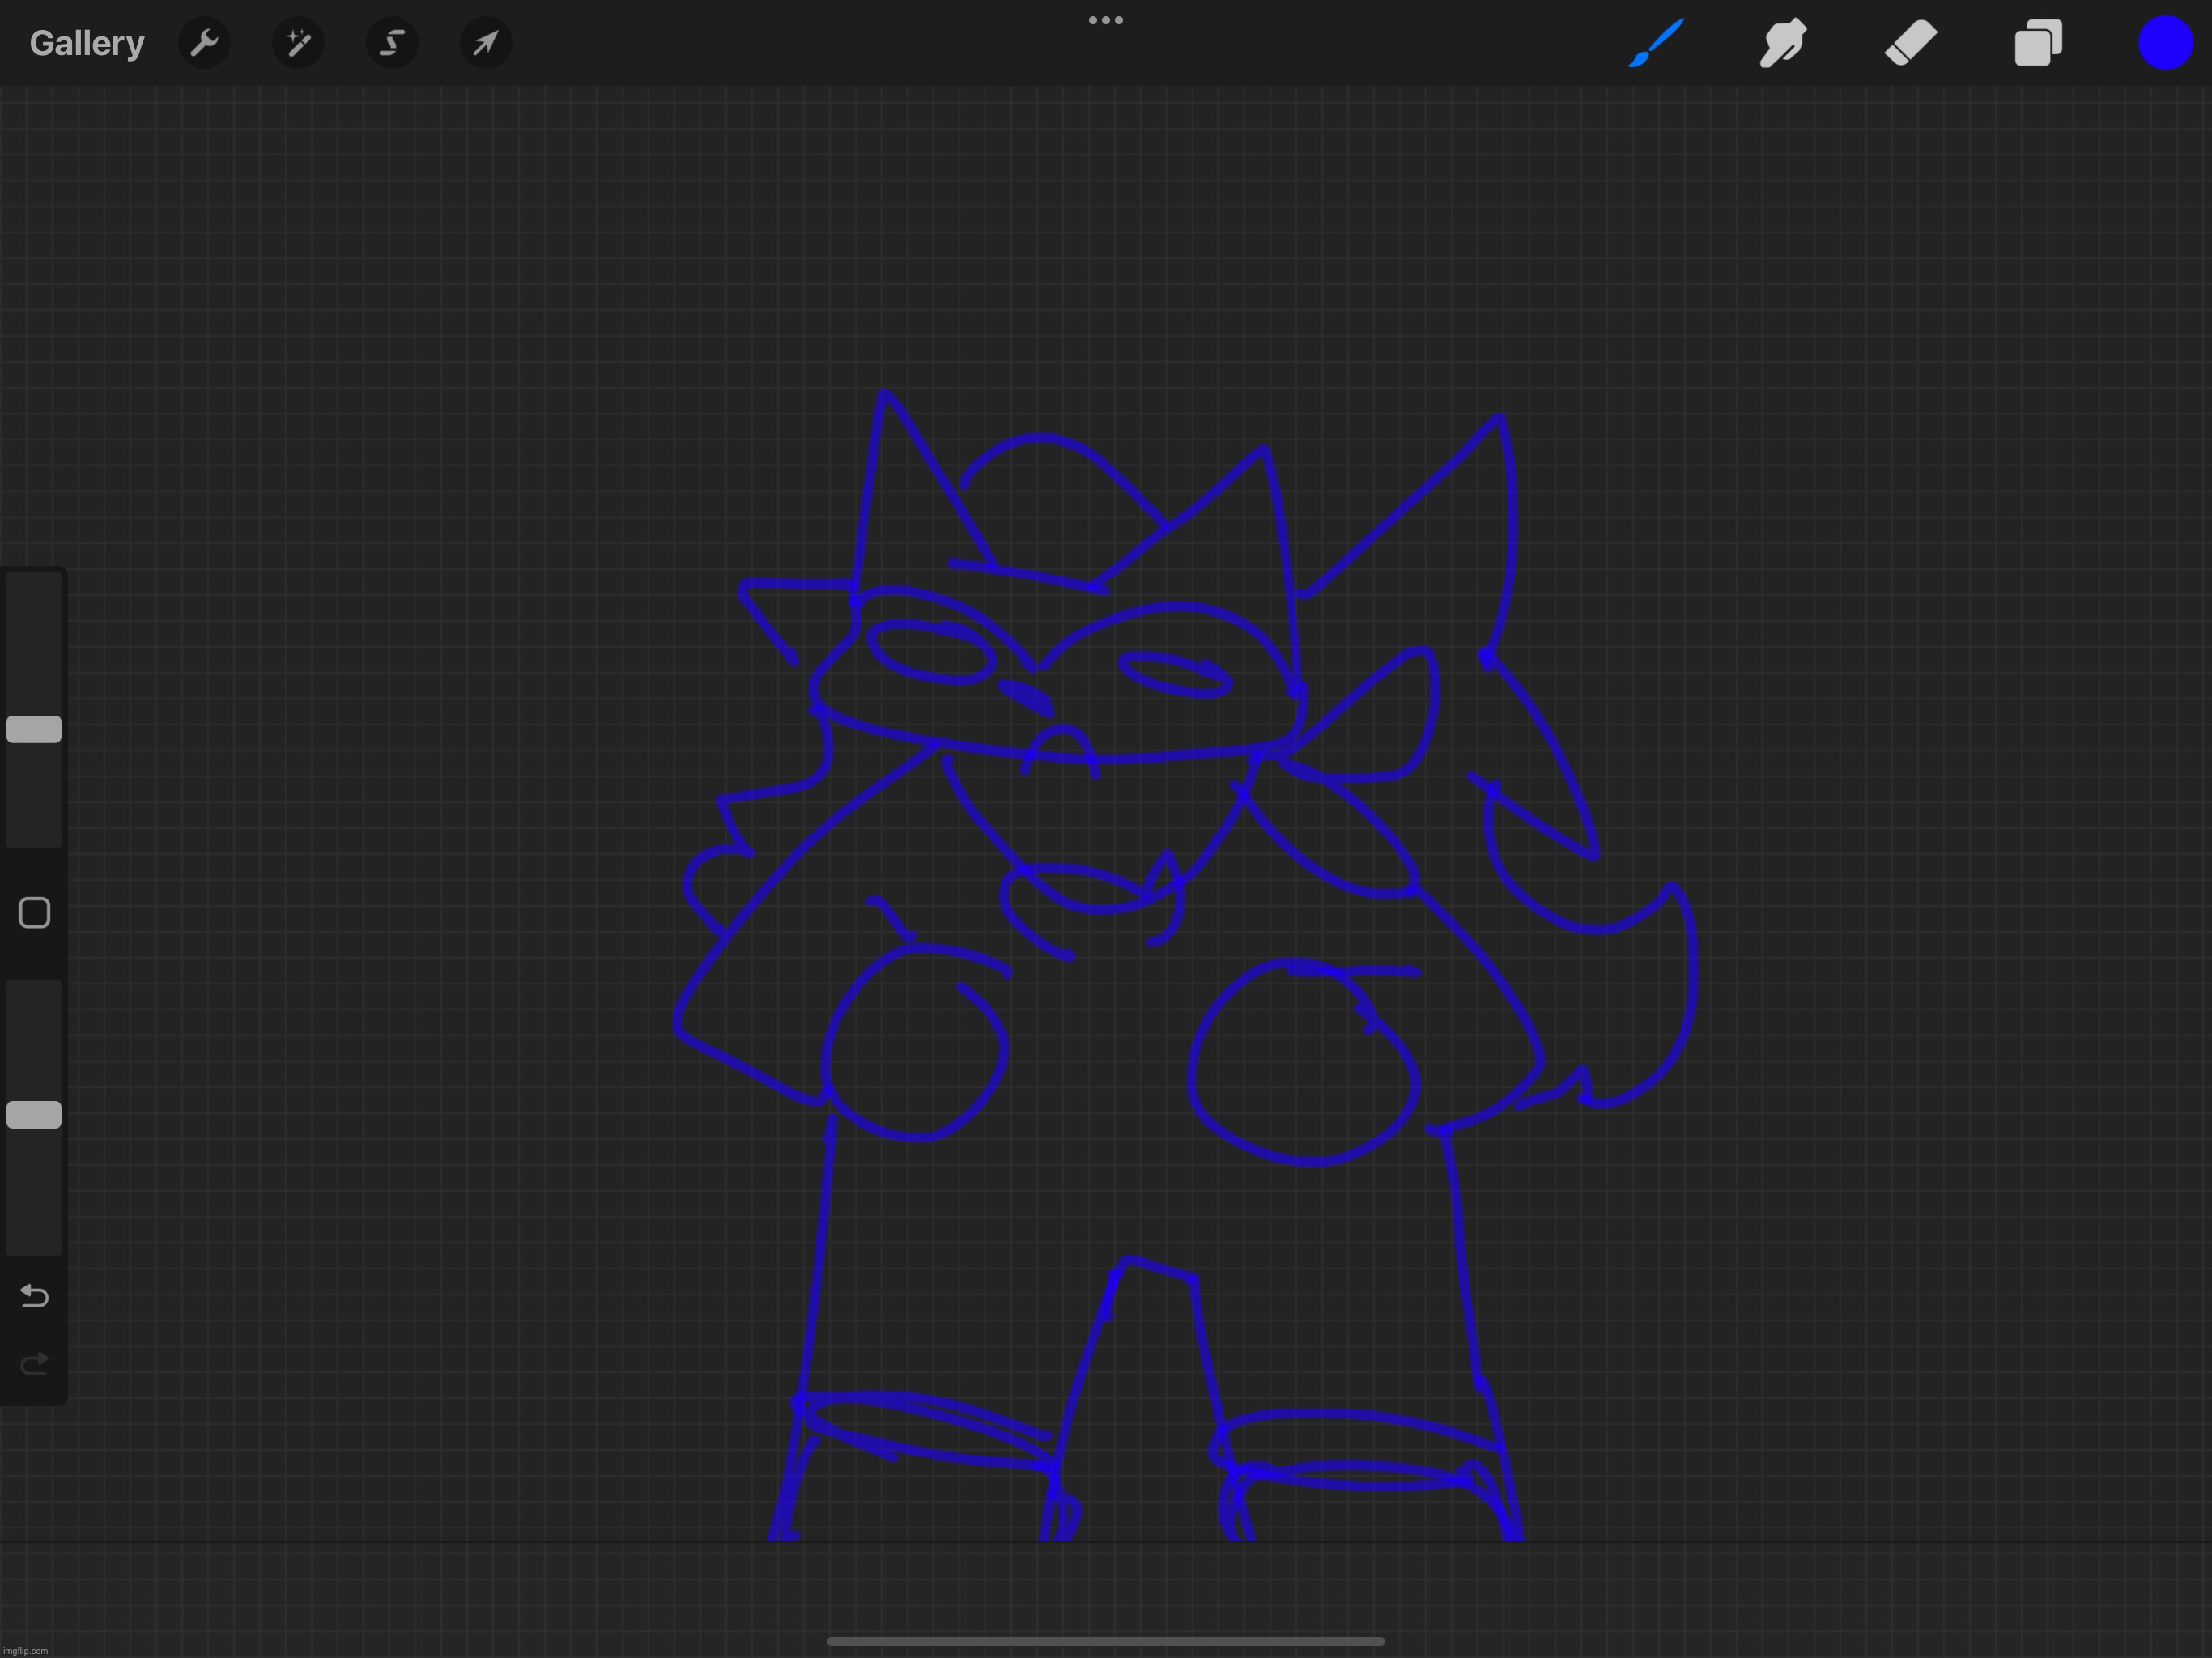Activate the Selection tool

coord(392,43)
